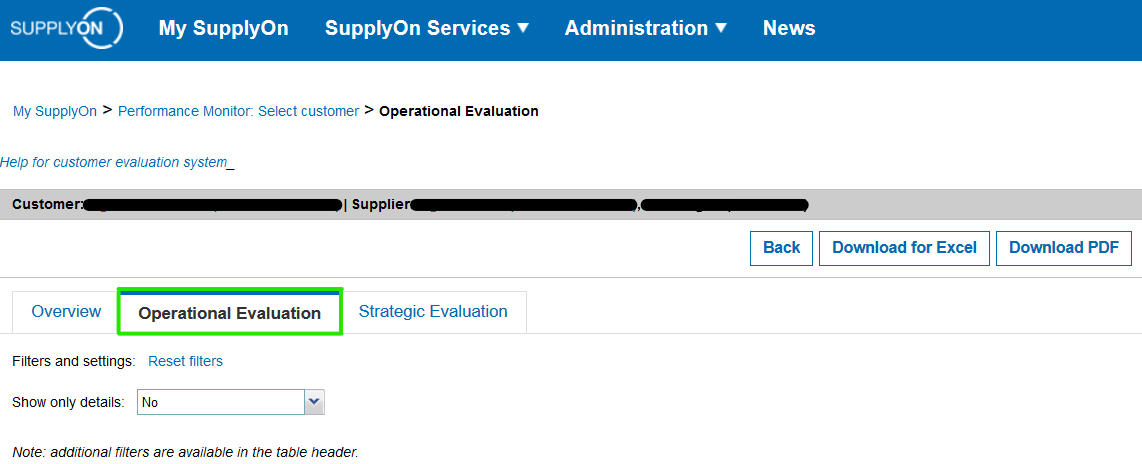The width and height of the screenshot is (1142, 464).
Task: Expand the Administration menu arrow
Action: (721, 28)
